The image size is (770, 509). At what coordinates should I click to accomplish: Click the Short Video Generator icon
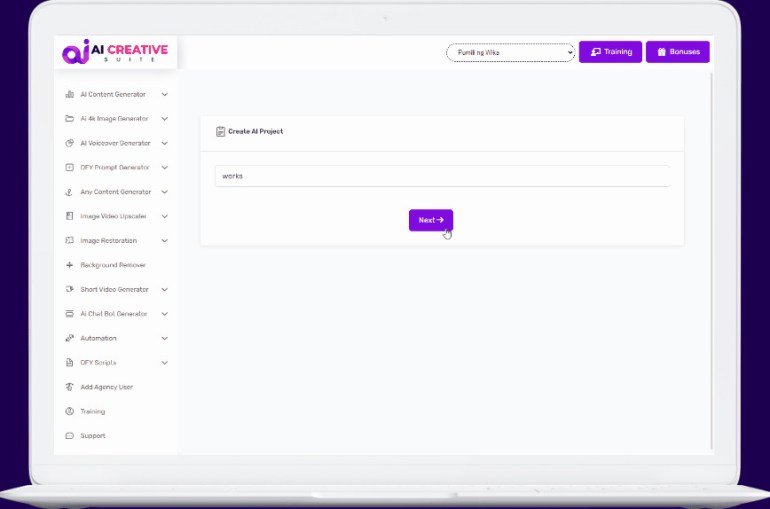[70, 289]
